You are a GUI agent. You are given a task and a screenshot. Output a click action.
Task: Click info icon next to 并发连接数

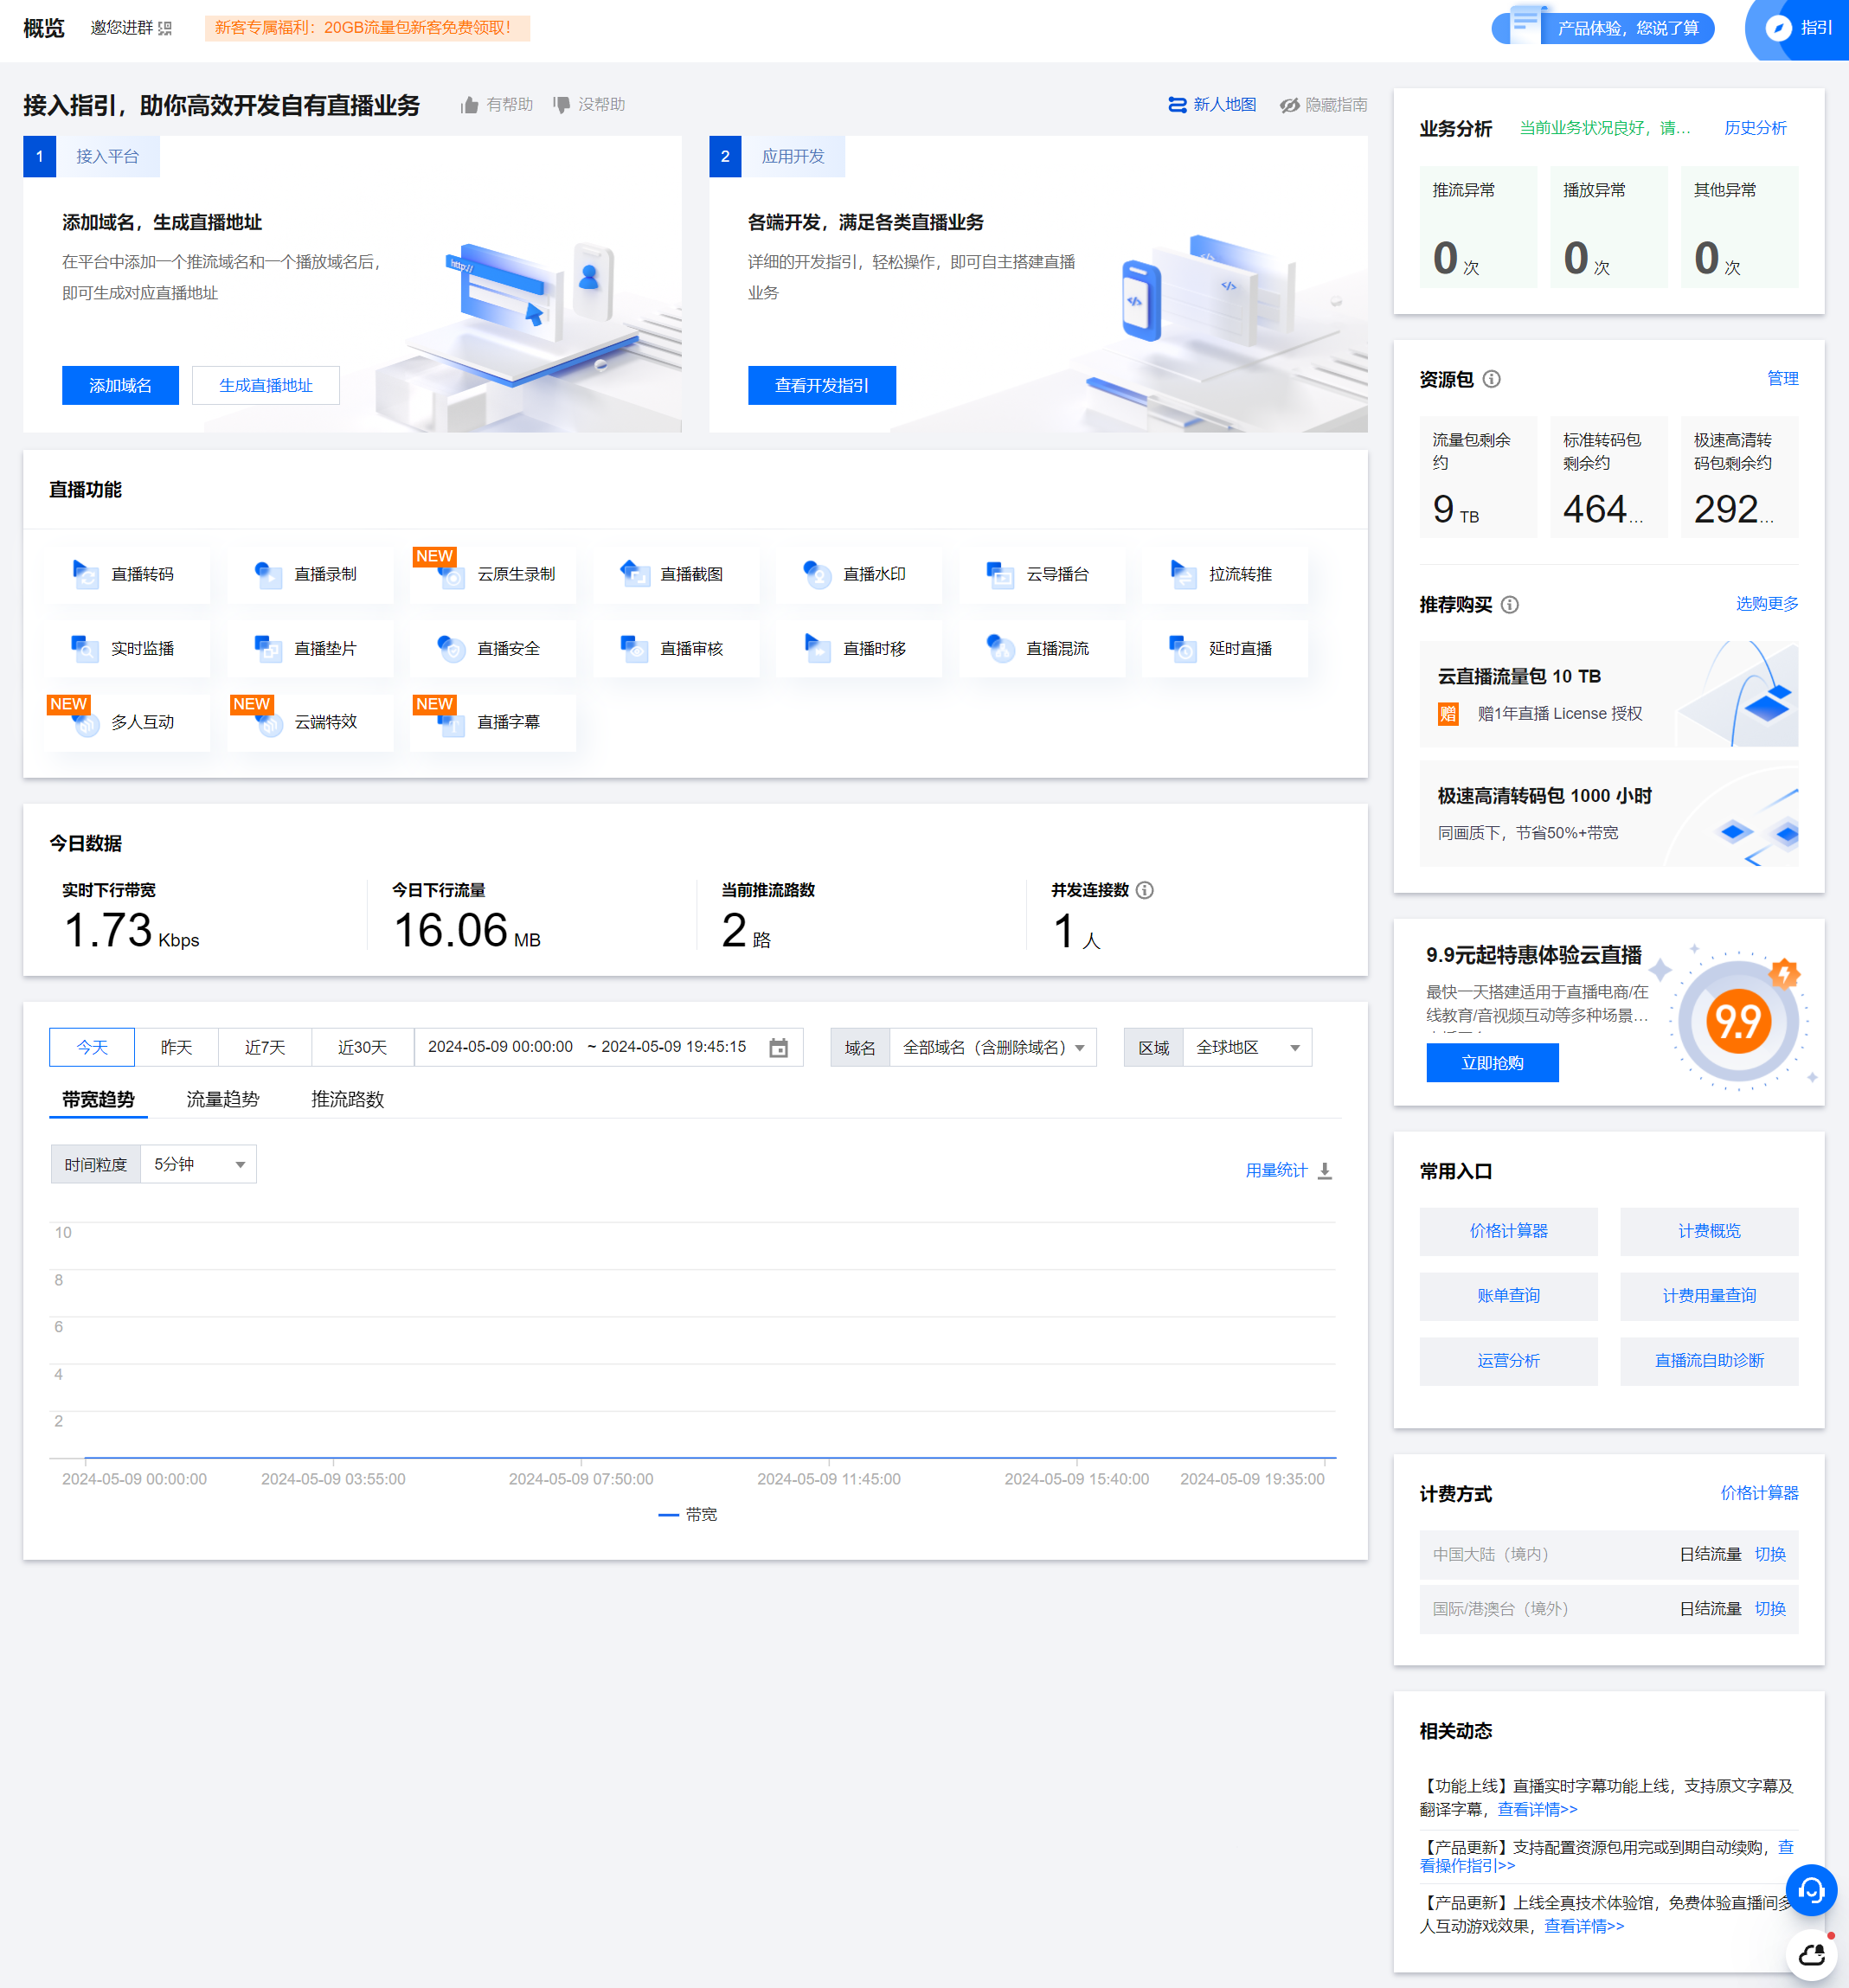(x=1145, y=890)
